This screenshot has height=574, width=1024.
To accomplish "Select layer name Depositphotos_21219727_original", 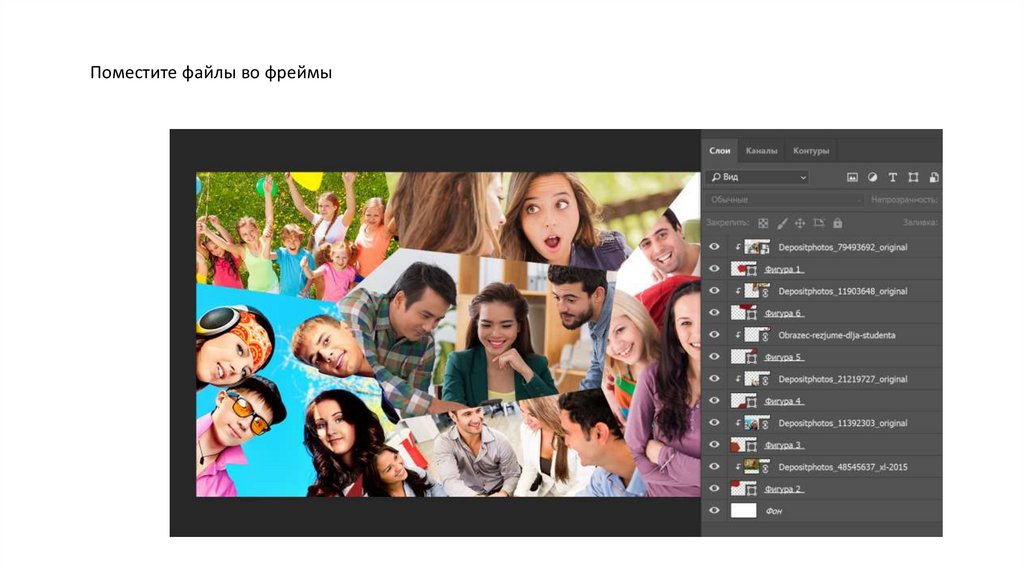I will 842,379.
